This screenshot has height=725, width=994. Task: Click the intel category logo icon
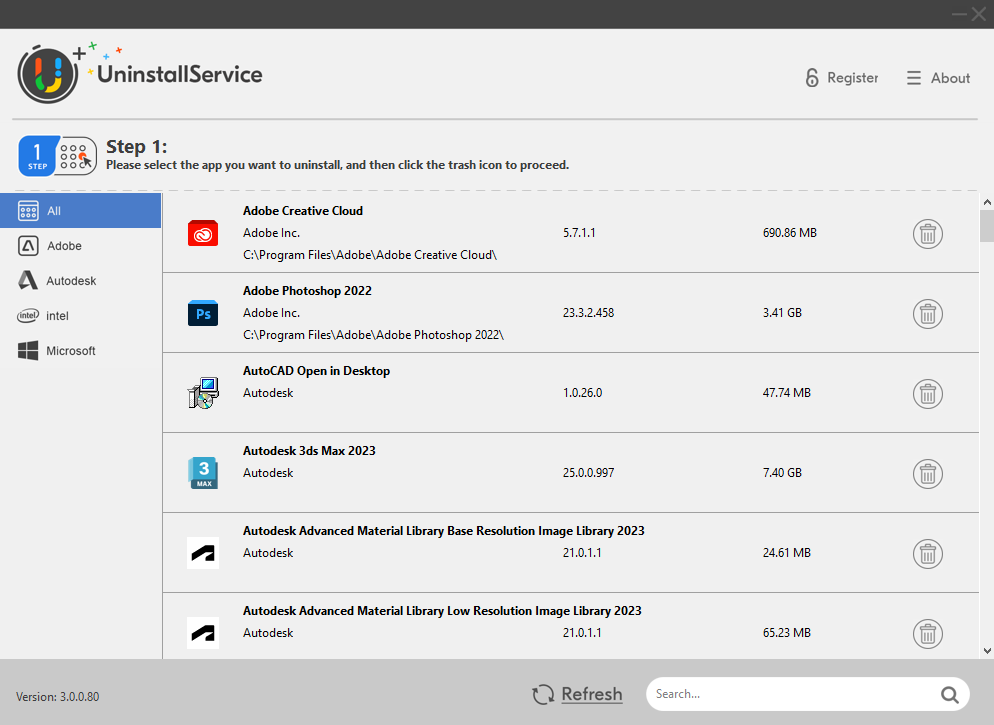point(28,316)
